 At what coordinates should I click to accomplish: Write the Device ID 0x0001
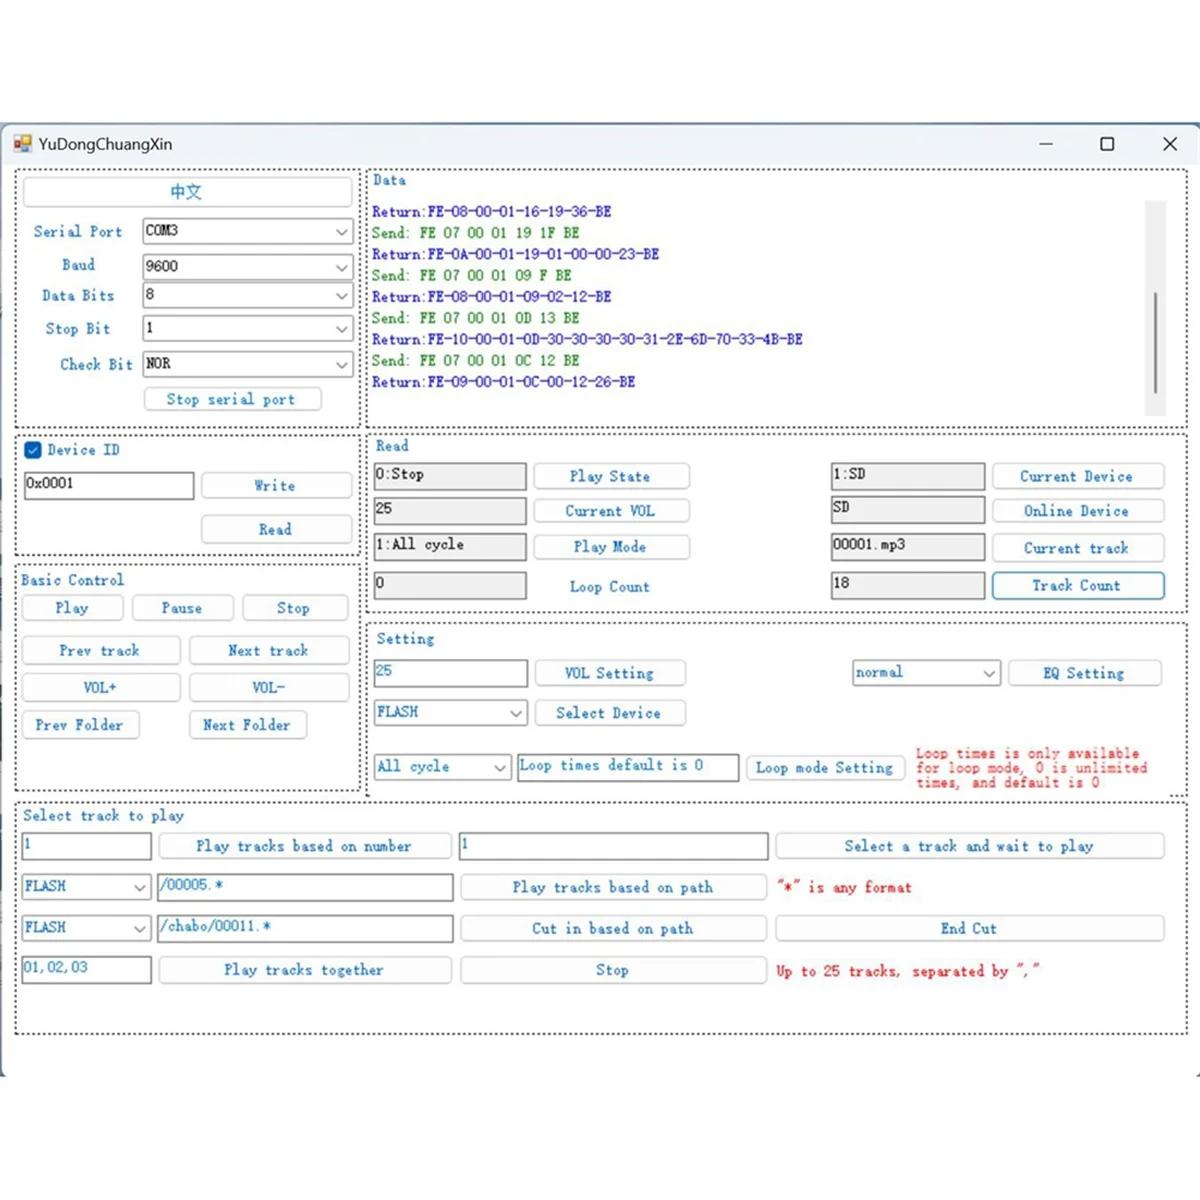point(276,485)
